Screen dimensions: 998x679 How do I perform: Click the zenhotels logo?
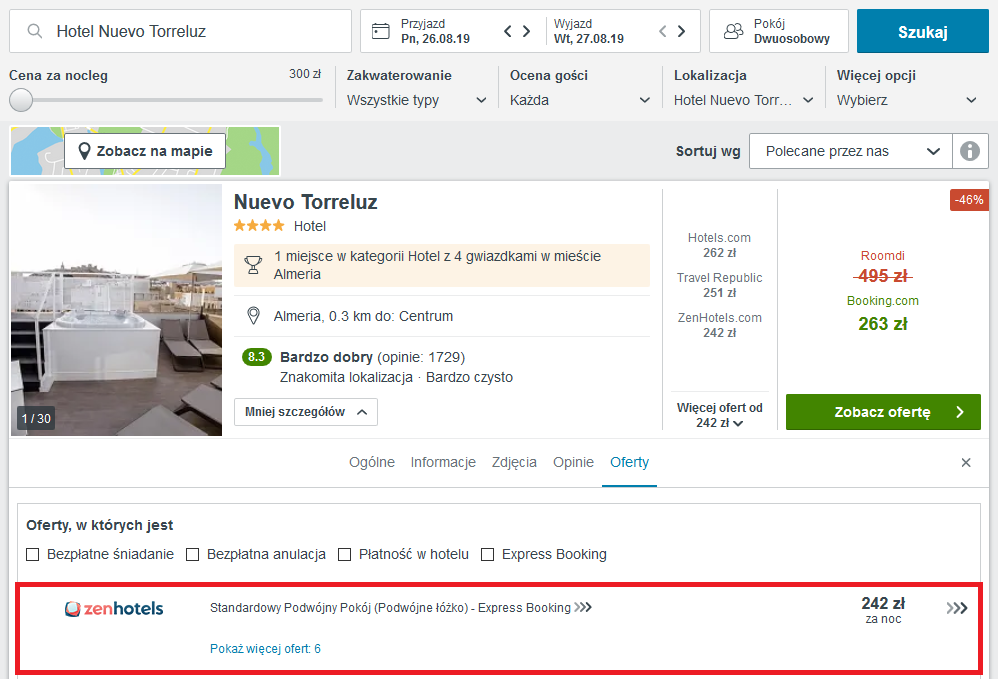(x=114, y=608)
